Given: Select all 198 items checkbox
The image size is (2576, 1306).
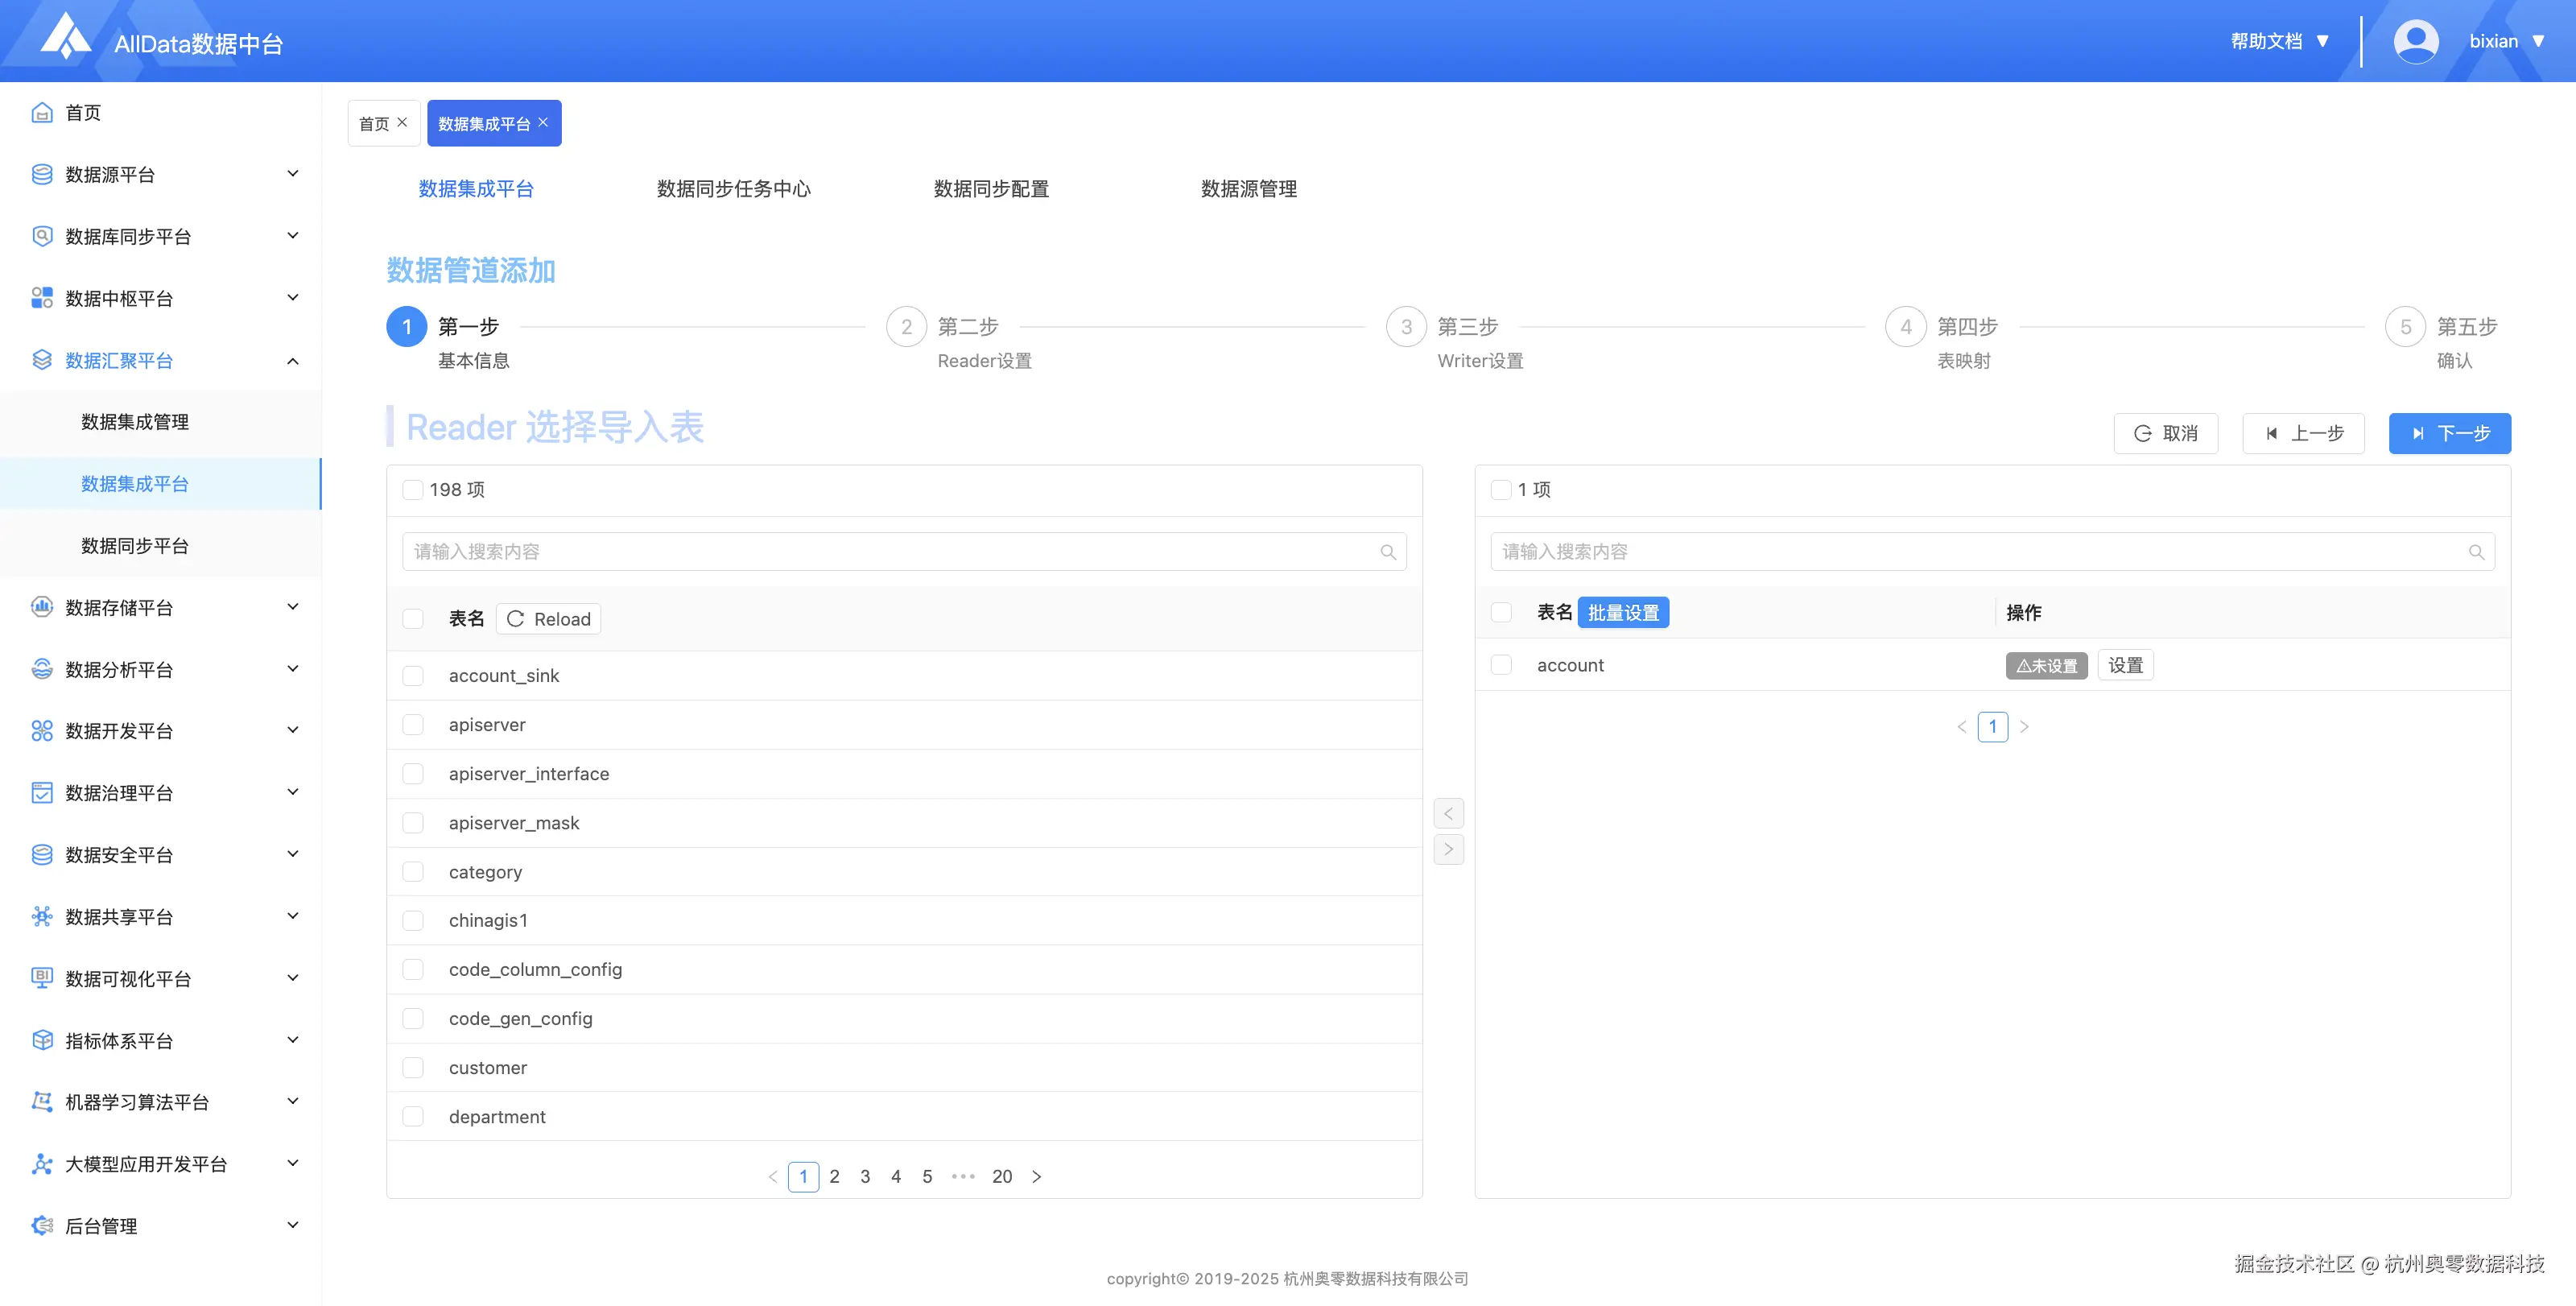Looking at the screenshot, I should [413, 490].
